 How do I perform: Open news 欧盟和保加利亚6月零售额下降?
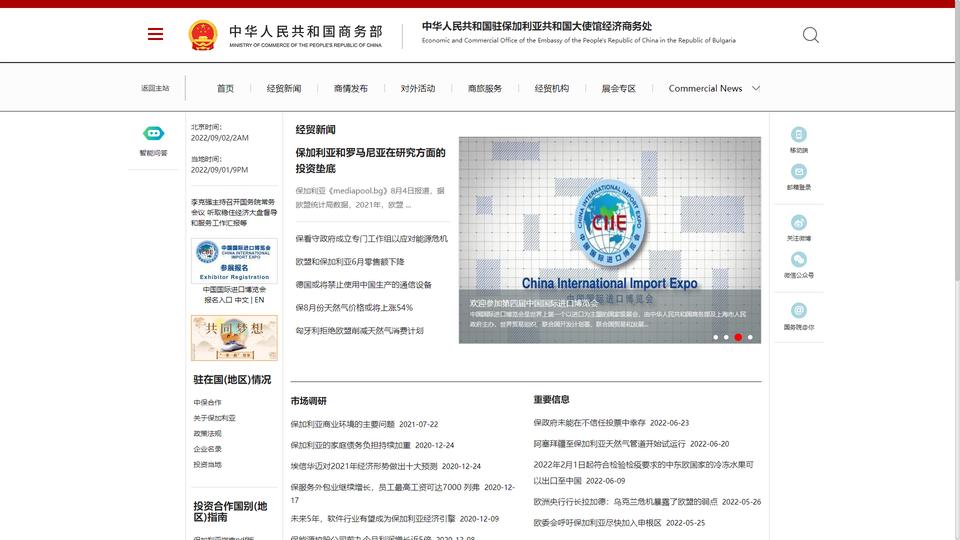350,261
